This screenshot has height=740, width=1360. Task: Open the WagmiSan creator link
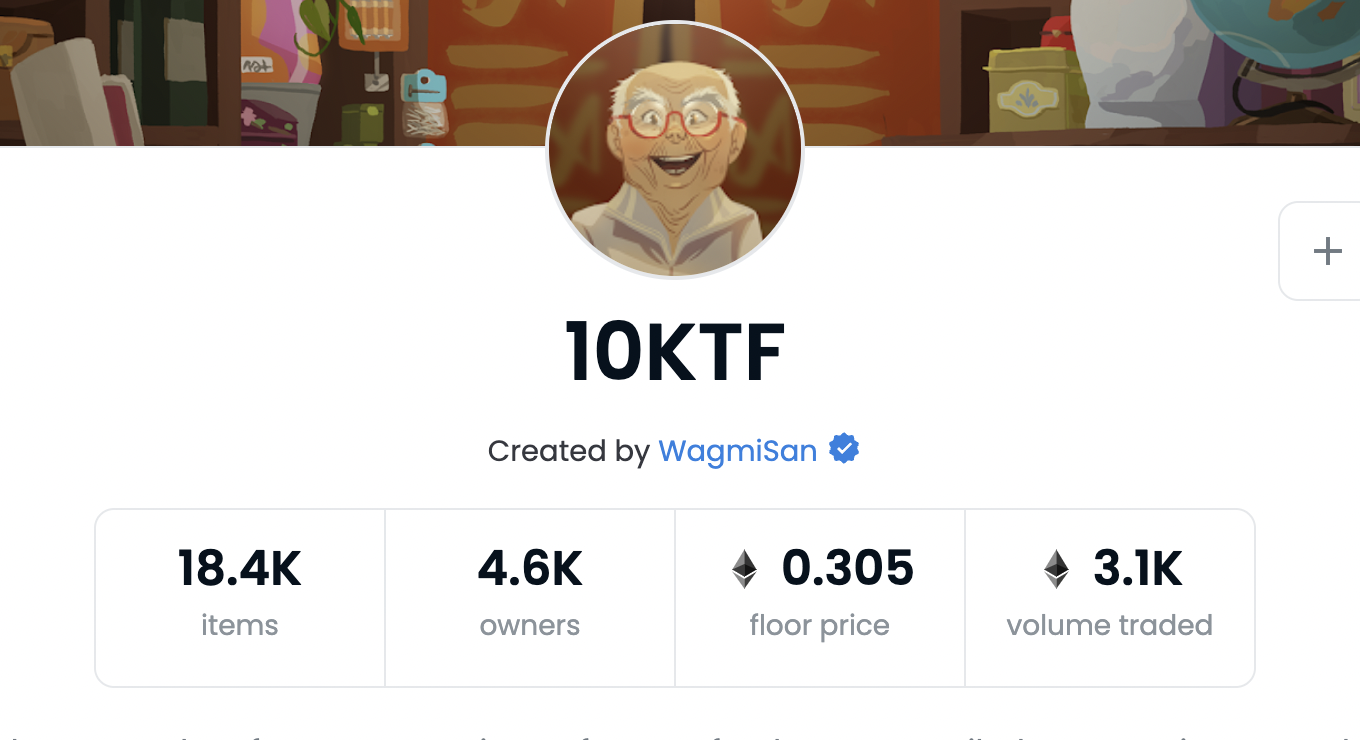tap(737, 451)
